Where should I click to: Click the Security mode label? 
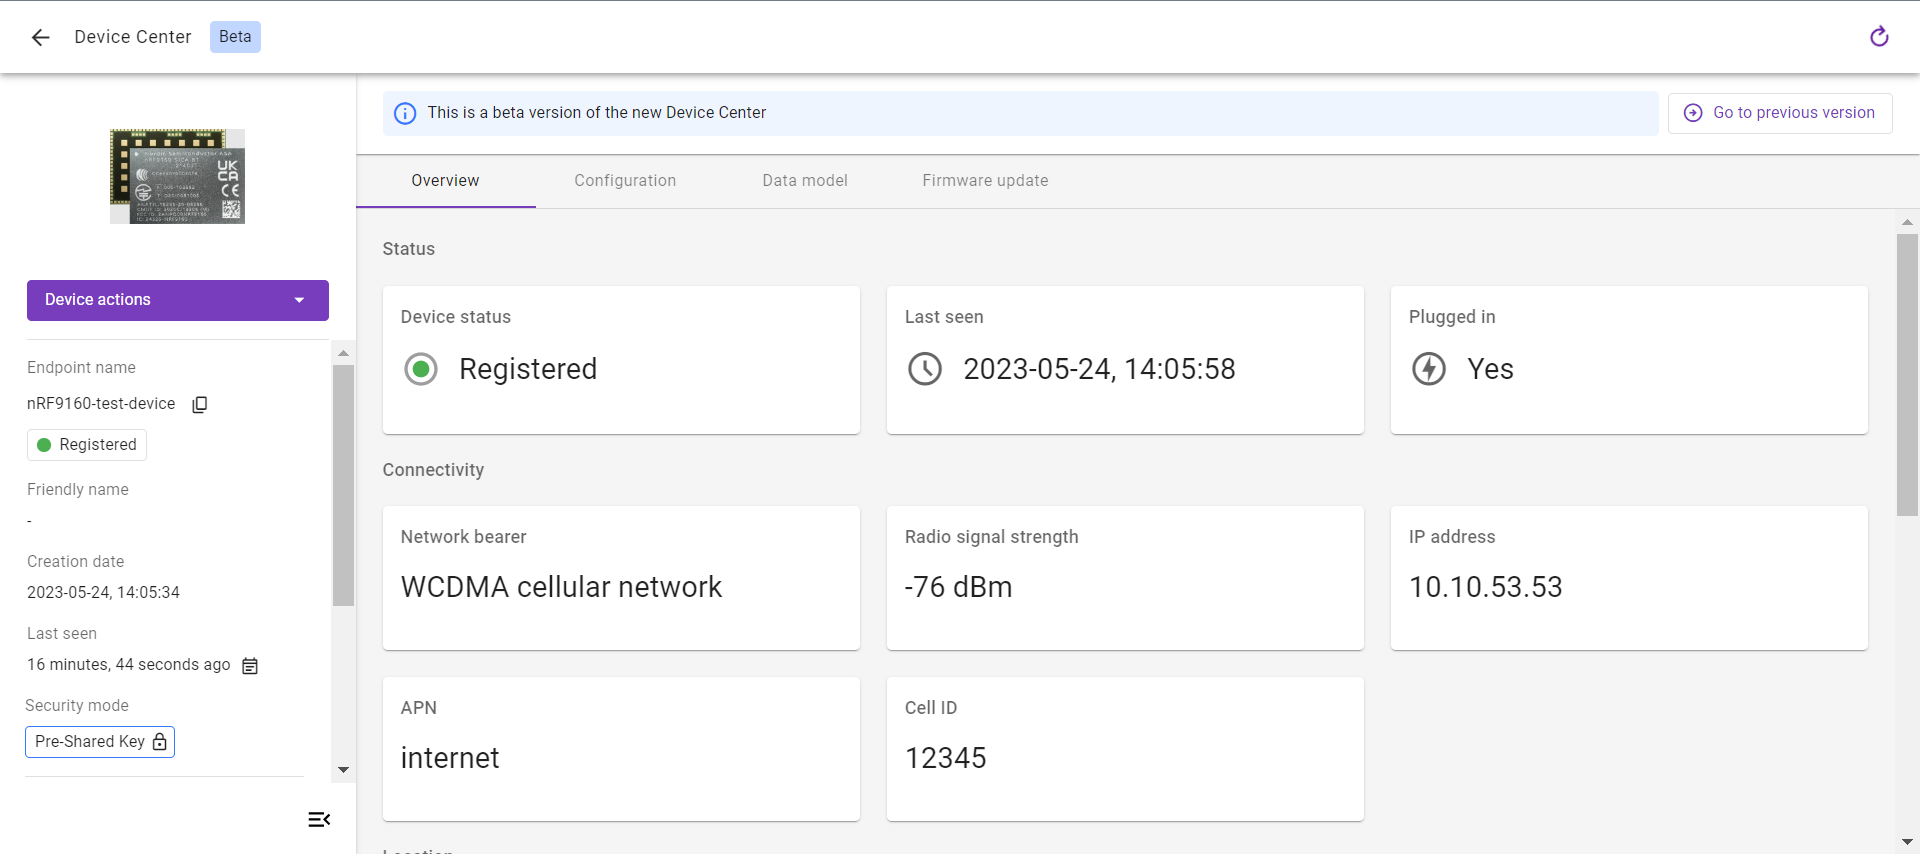[77, 706]
